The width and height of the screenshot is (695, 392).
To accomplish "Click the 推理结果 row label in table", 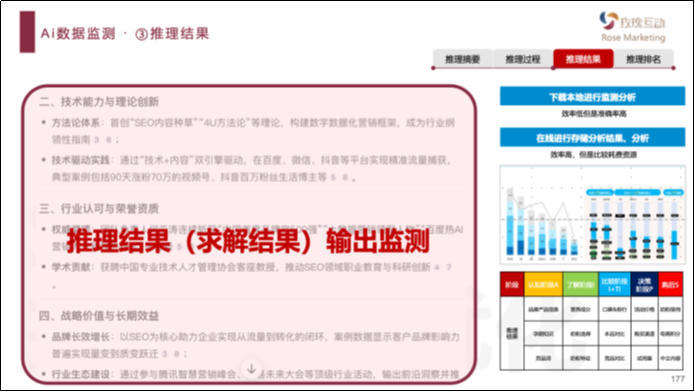I will click(512, 333).
